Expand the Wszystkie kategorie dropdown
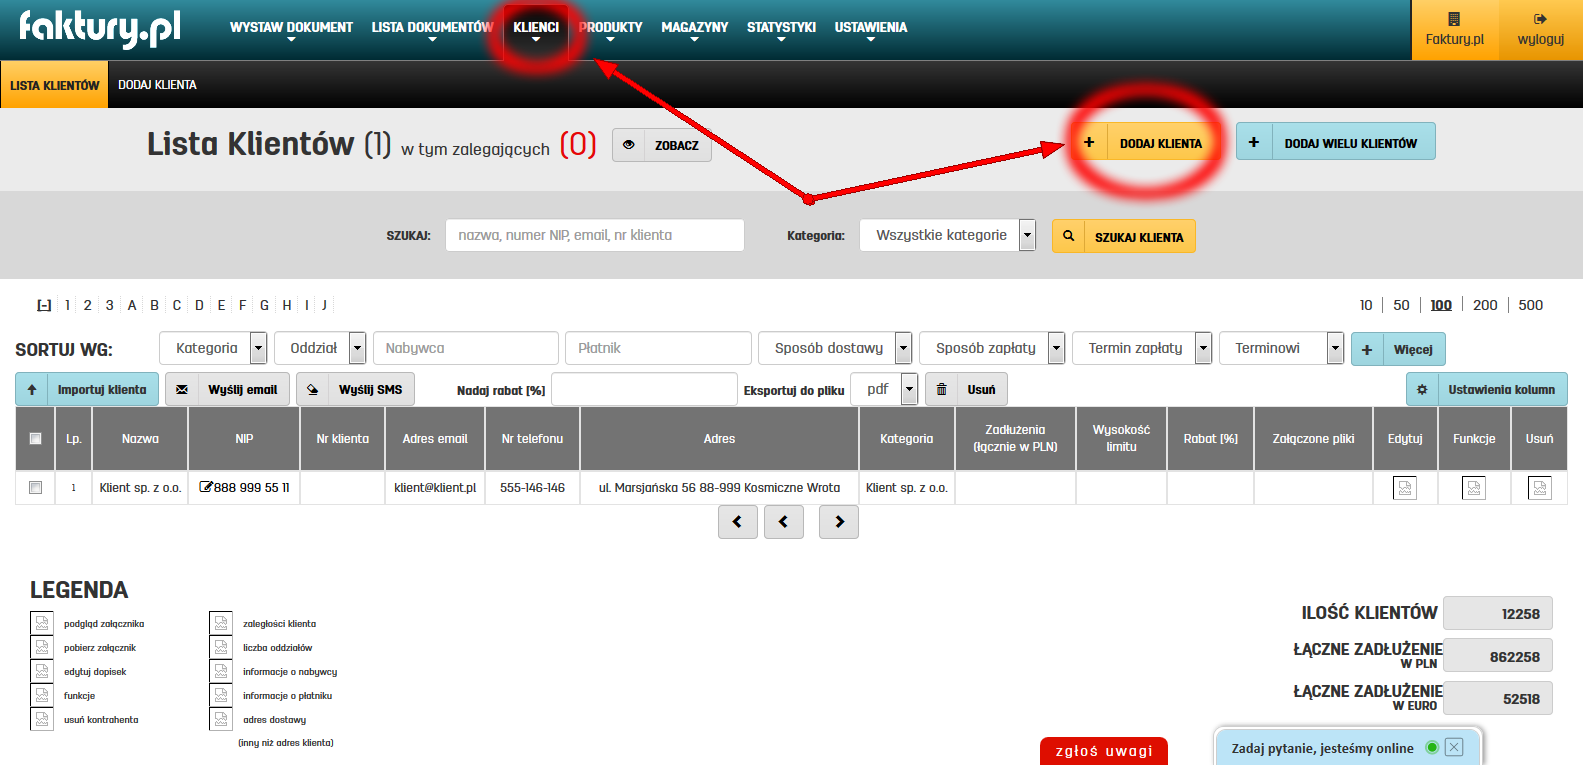The height and width of the screenshot is (765, 1583). pyautogui.click(x=1027, y=235)
